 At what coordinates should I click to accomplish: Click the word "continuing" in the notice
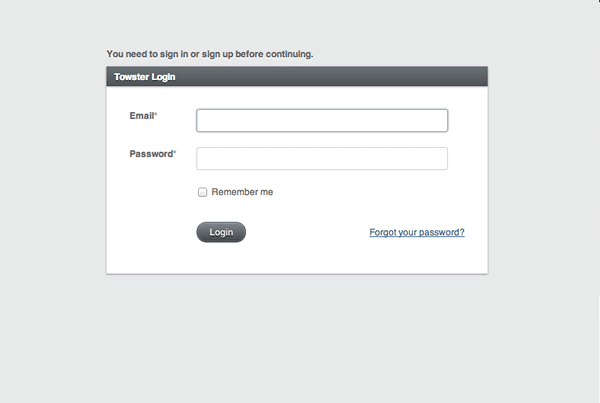coord(285,54)
